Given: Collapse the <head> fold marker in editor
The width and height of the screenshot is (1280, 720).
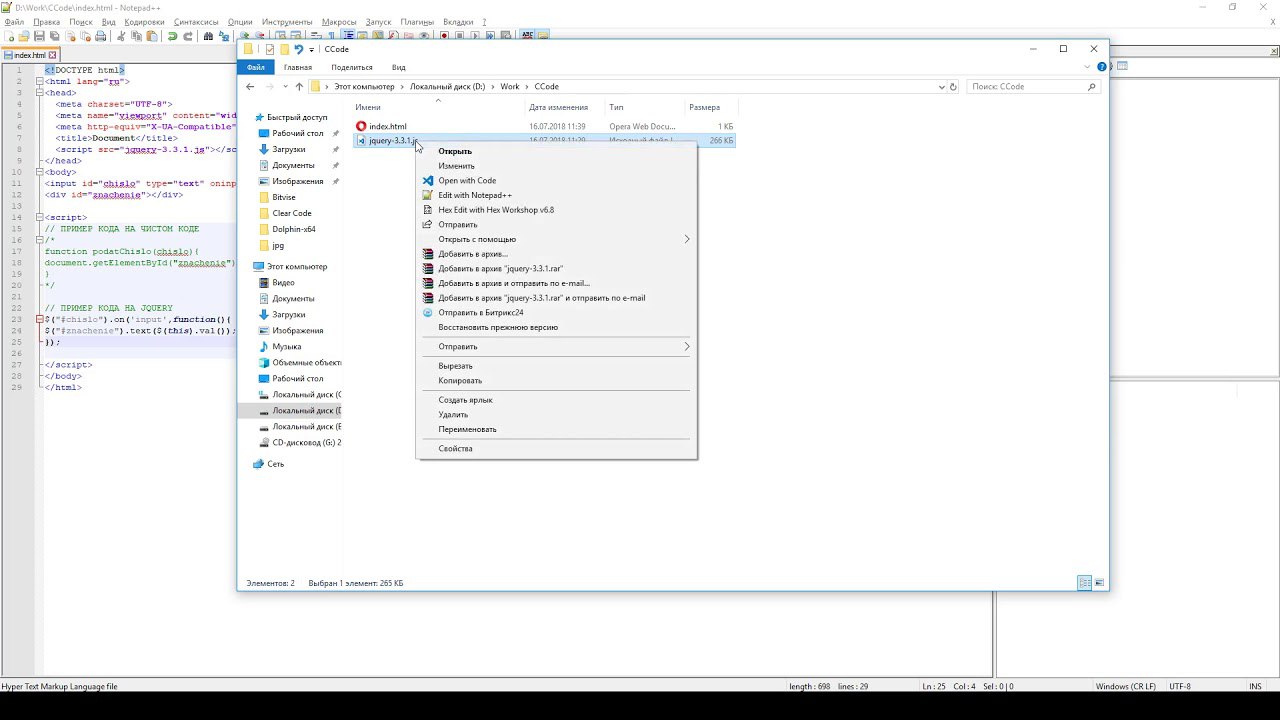Looking at the screenshot, I should pyautogui.click(x=38, y=93).
